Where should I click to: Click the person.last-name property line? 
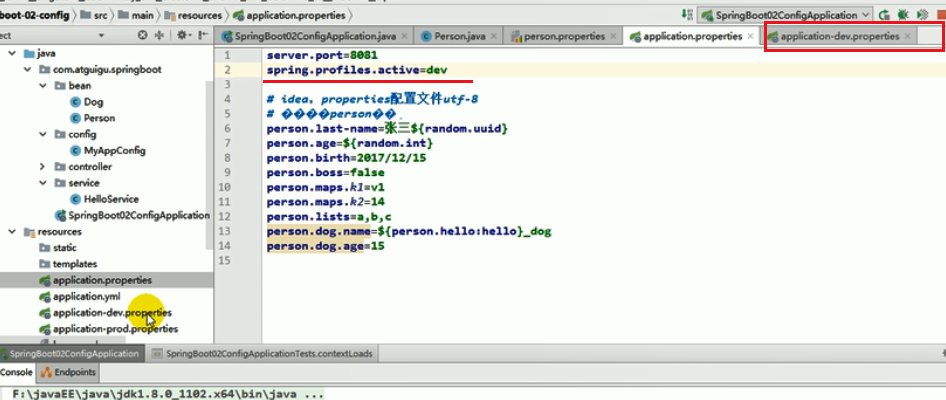387,129
